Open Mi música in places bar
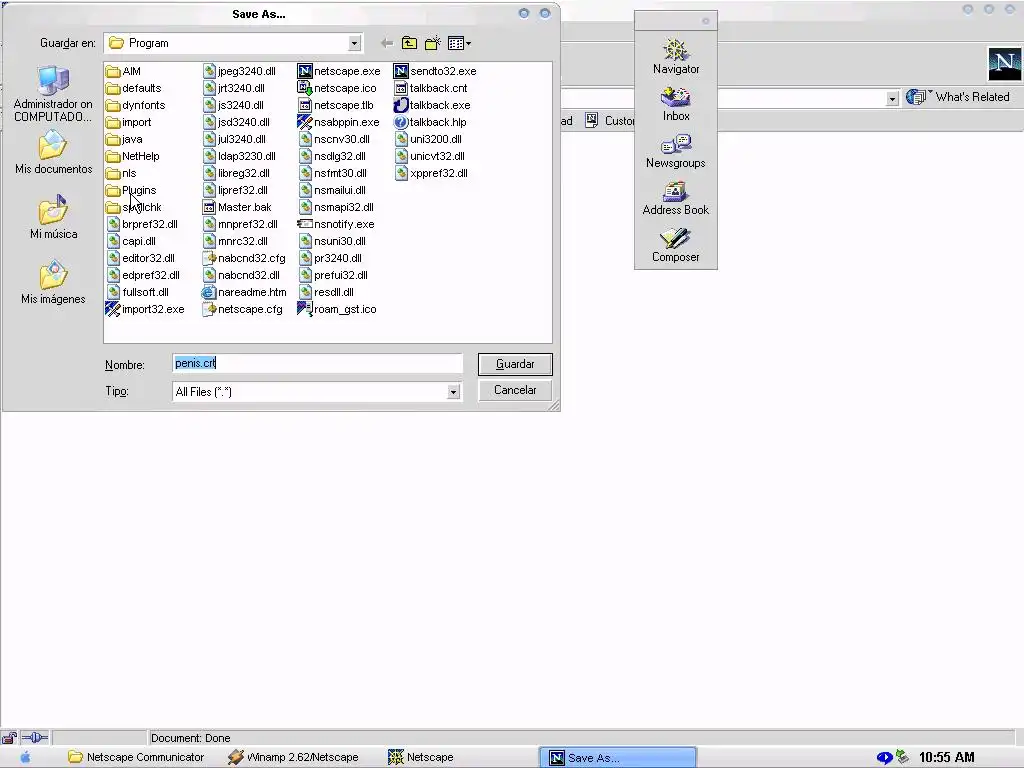Viewport: 1024px width, 768px height. 54,217
